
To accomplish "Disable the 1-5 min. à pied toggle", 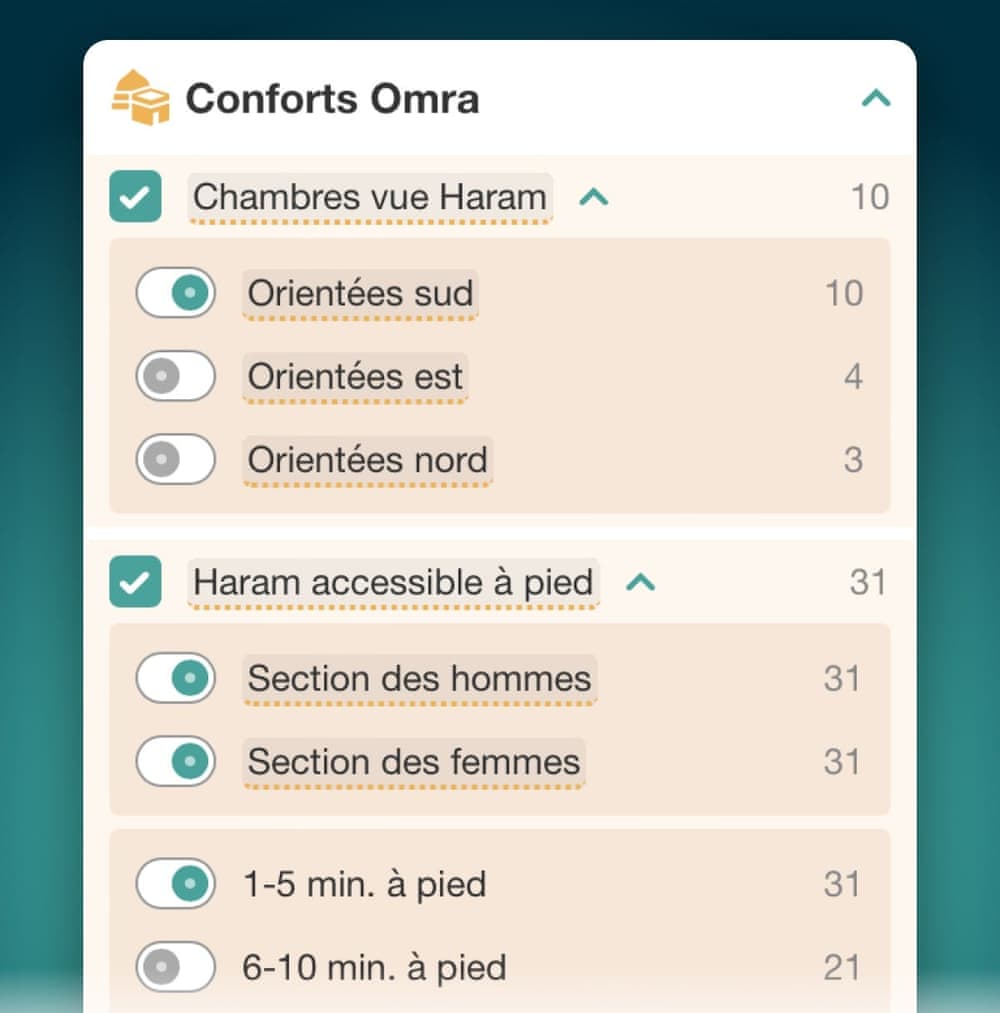I will pos(175,884).
